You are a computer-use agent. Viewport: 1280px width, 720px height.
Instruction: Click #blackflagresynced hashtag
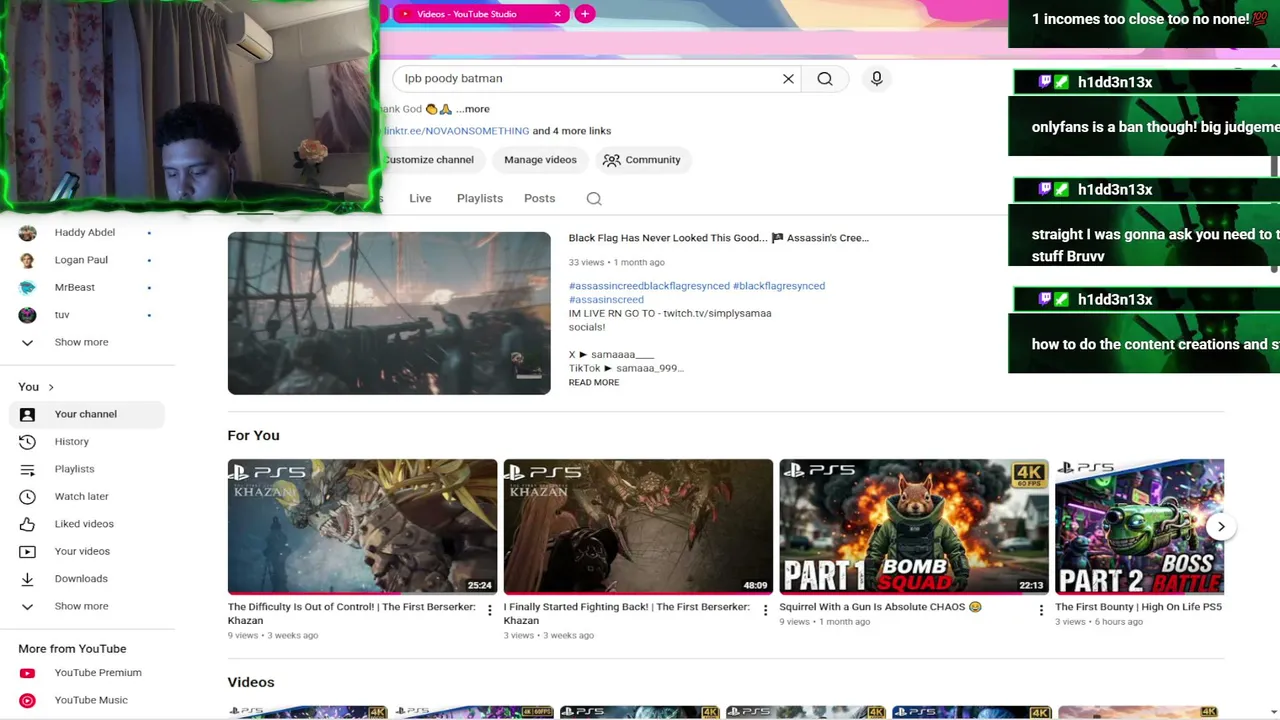click(779, 286)
